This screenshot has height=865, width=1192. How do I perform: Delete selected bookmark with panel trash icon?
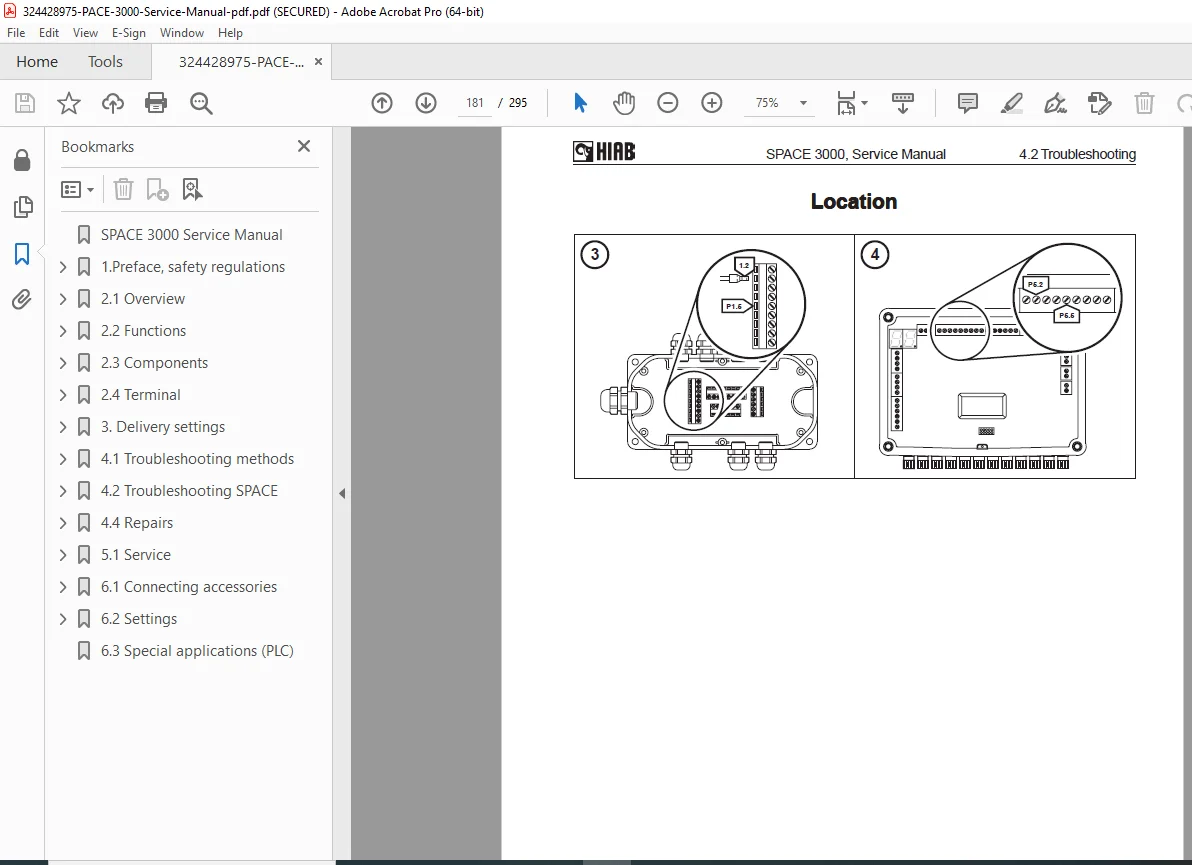click(123, 189)
